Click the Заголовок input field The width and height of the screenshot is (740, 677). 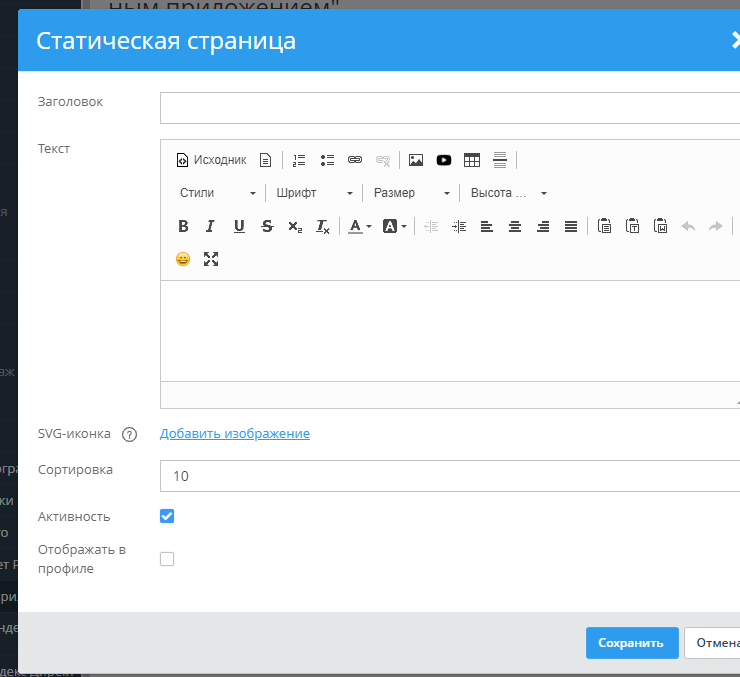coord(450,107)
